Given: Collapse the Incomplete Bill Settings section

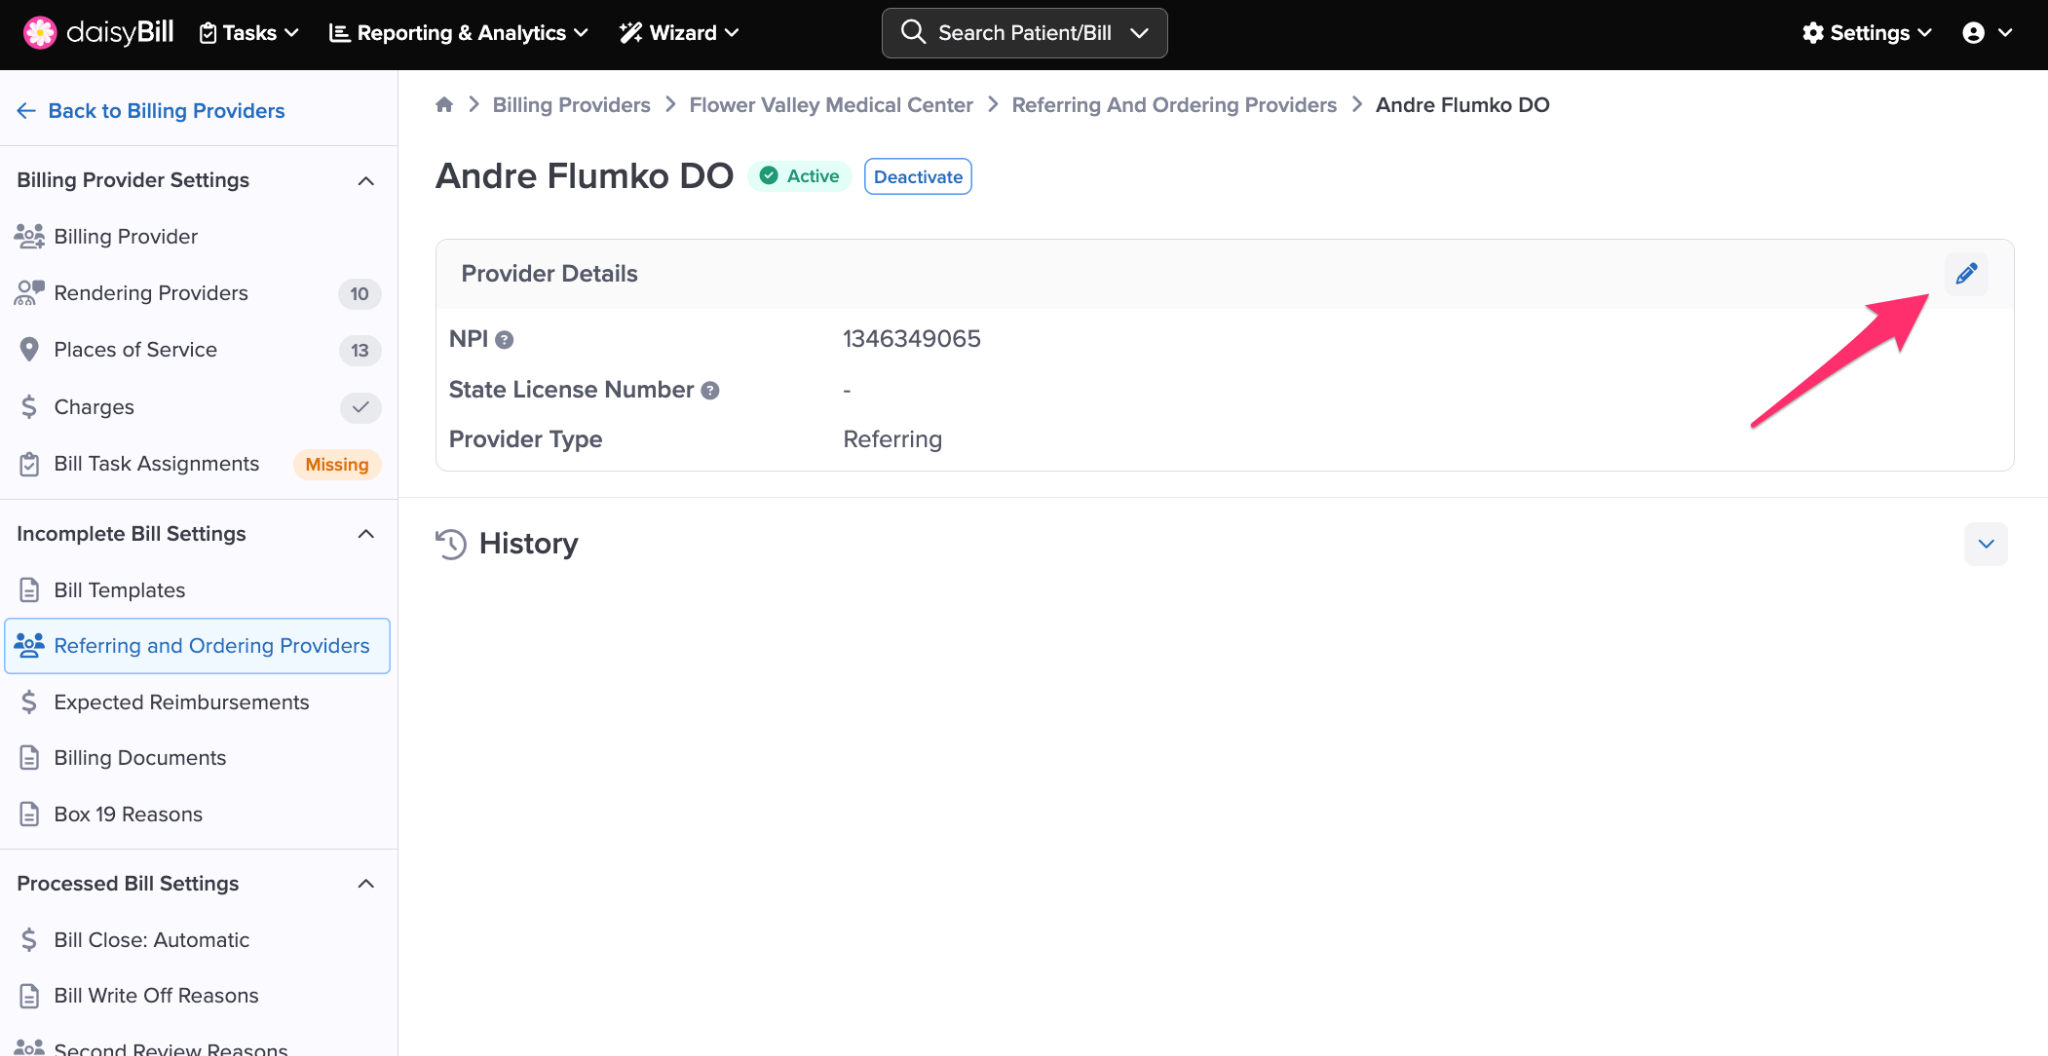Looking at the screenshot, I should tap(366, 534).
